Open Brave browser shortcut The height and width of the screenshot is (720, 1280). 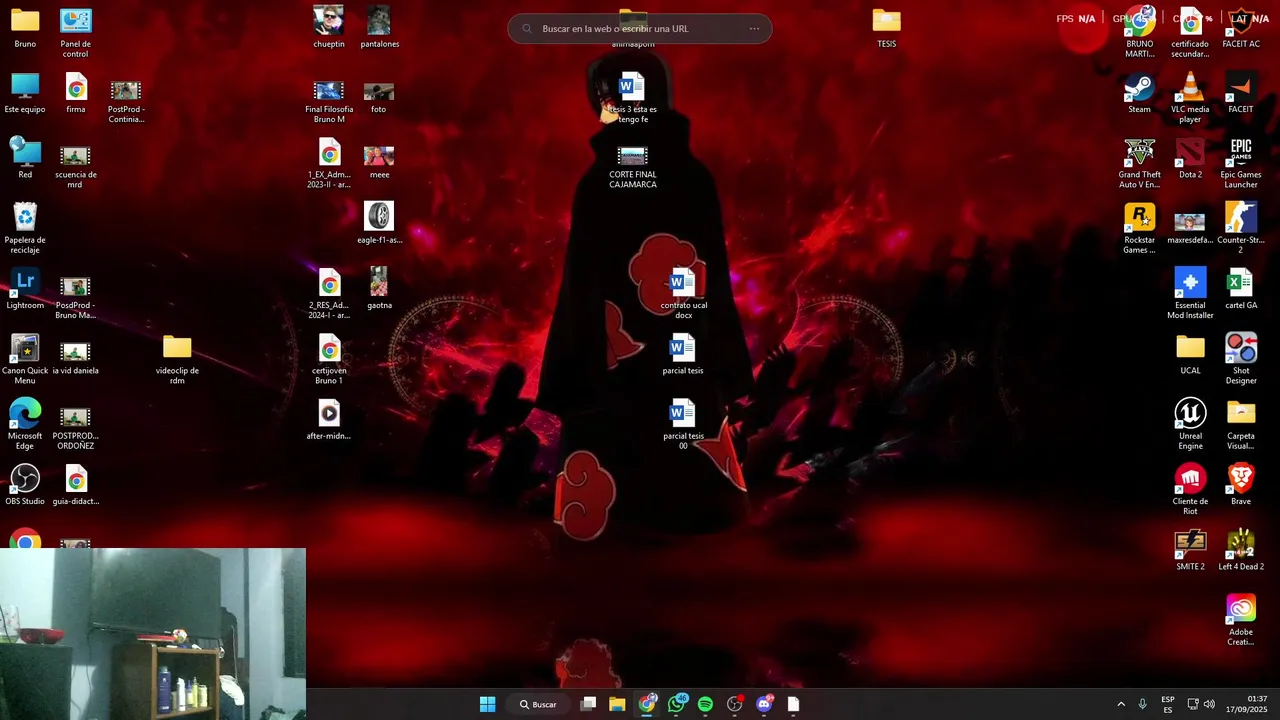pyautogui.click(x=1240, y=485)
